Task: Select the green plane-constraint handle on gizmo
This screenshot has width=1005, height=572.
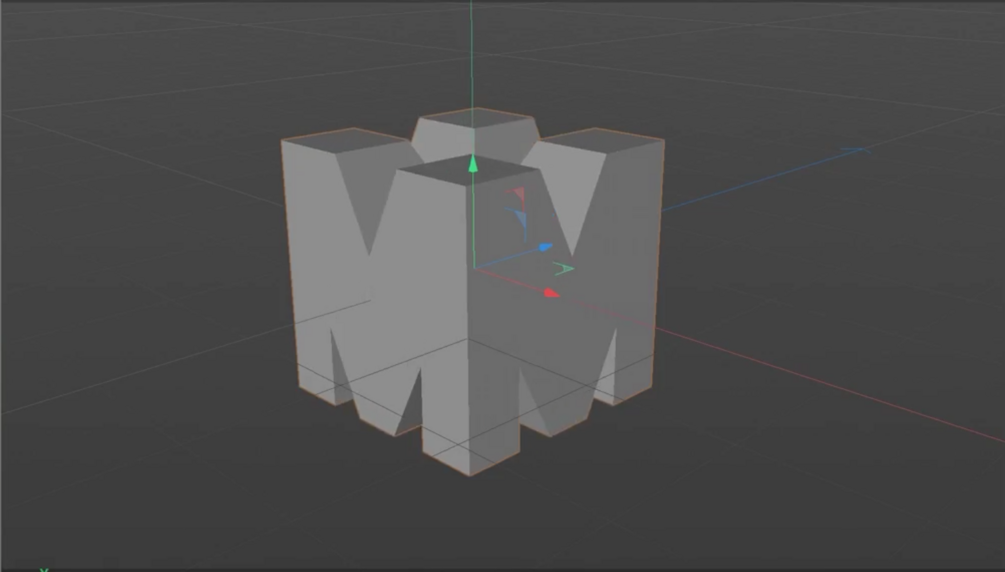Action: tap(563, 269)
